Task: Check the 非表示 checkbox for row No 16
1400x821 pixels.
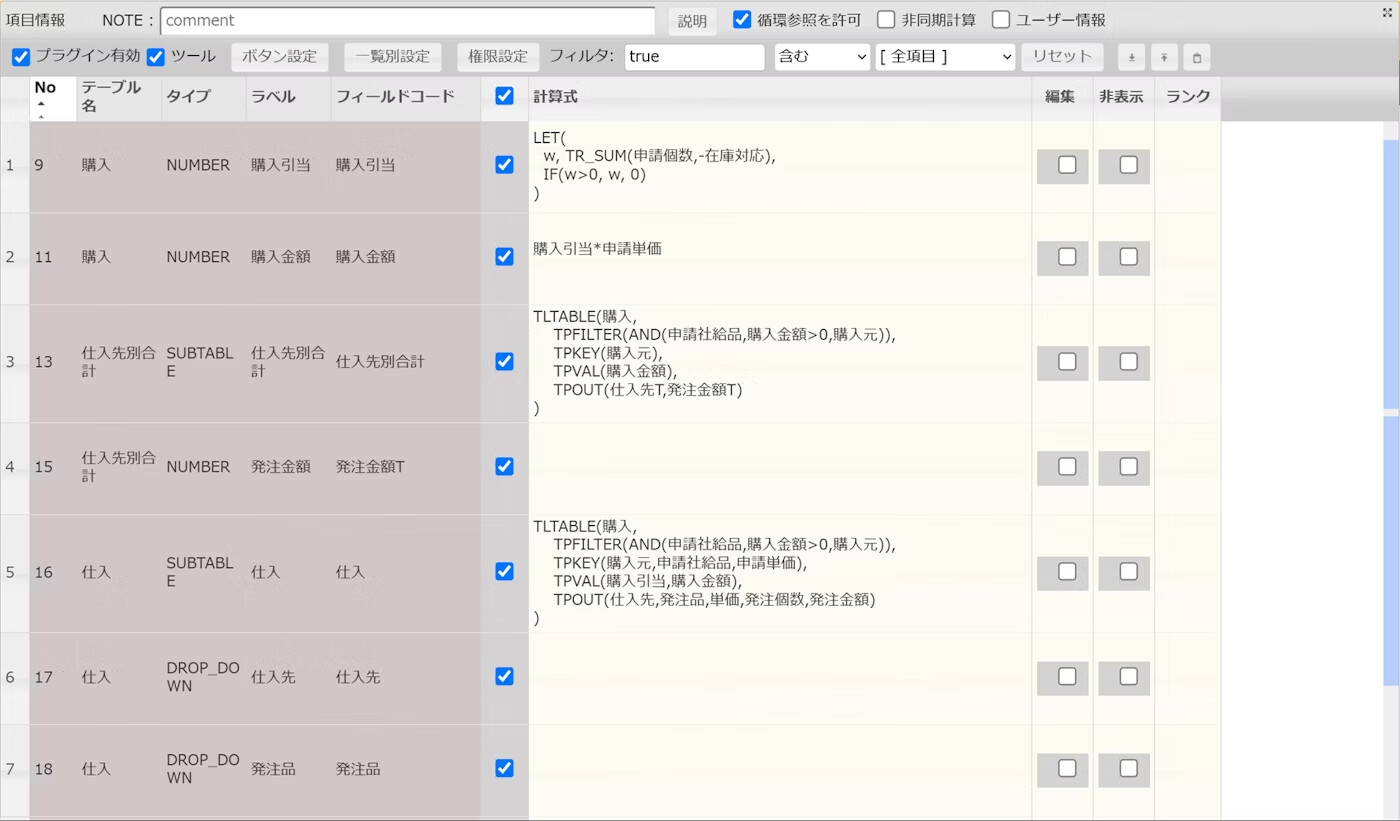Action: coord(1128,571)
